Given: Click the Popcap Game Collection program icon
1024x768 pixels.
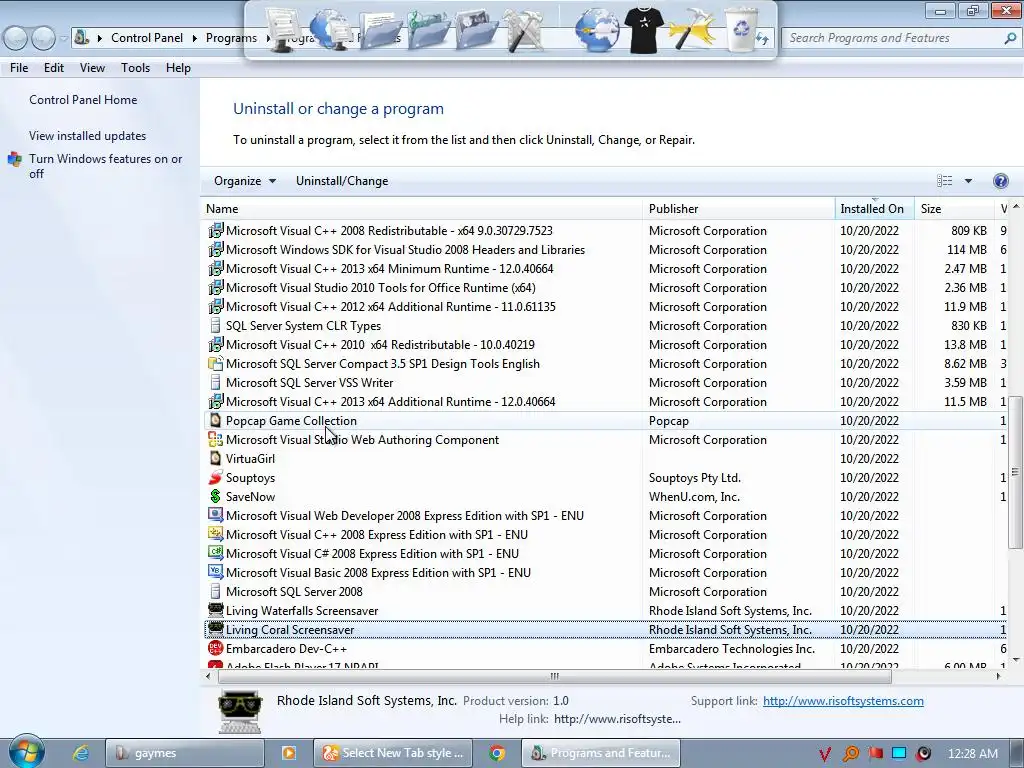Looking at the screenshot, I should click(x=215, y=420).
